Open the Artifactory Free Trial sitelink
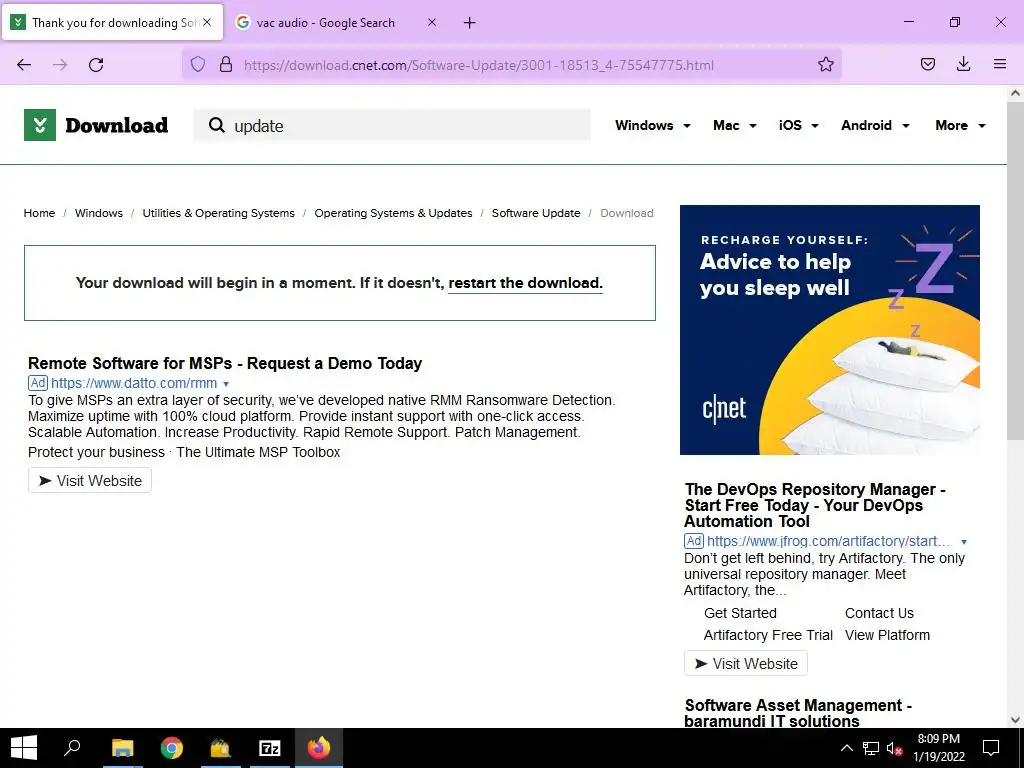 point(768,635)
